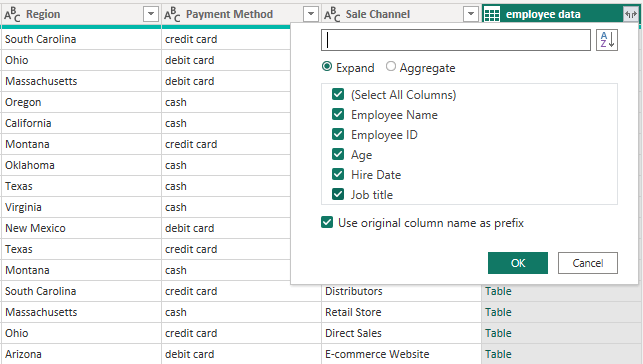The image size is (643, 364).
Task: Click the California region cell
Action: click(81, 123)
